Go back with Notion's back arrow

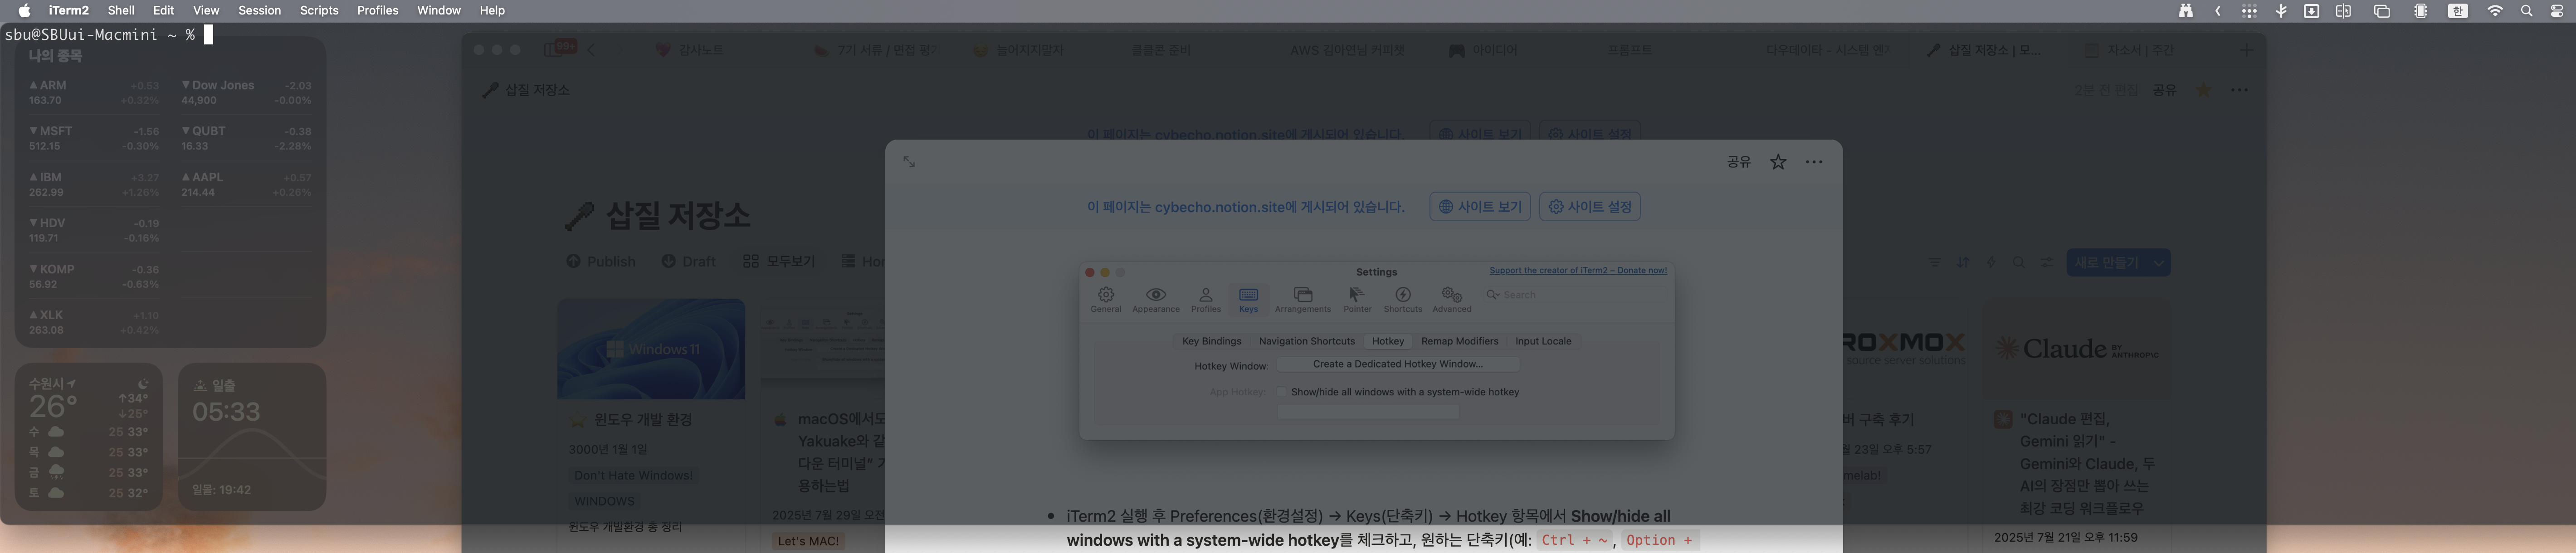591,49
